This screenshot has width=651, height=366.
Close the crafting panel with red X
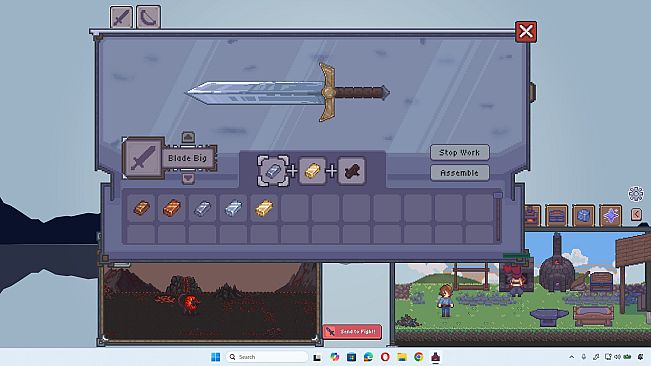pos(526,32)
